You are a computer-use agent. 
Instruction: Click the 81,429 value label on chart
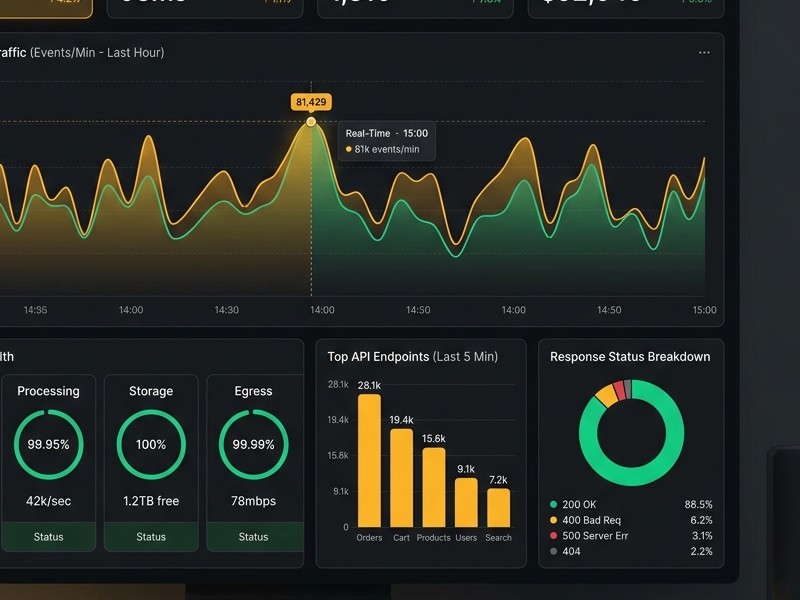pyautogui.click(x=311, y=102)
